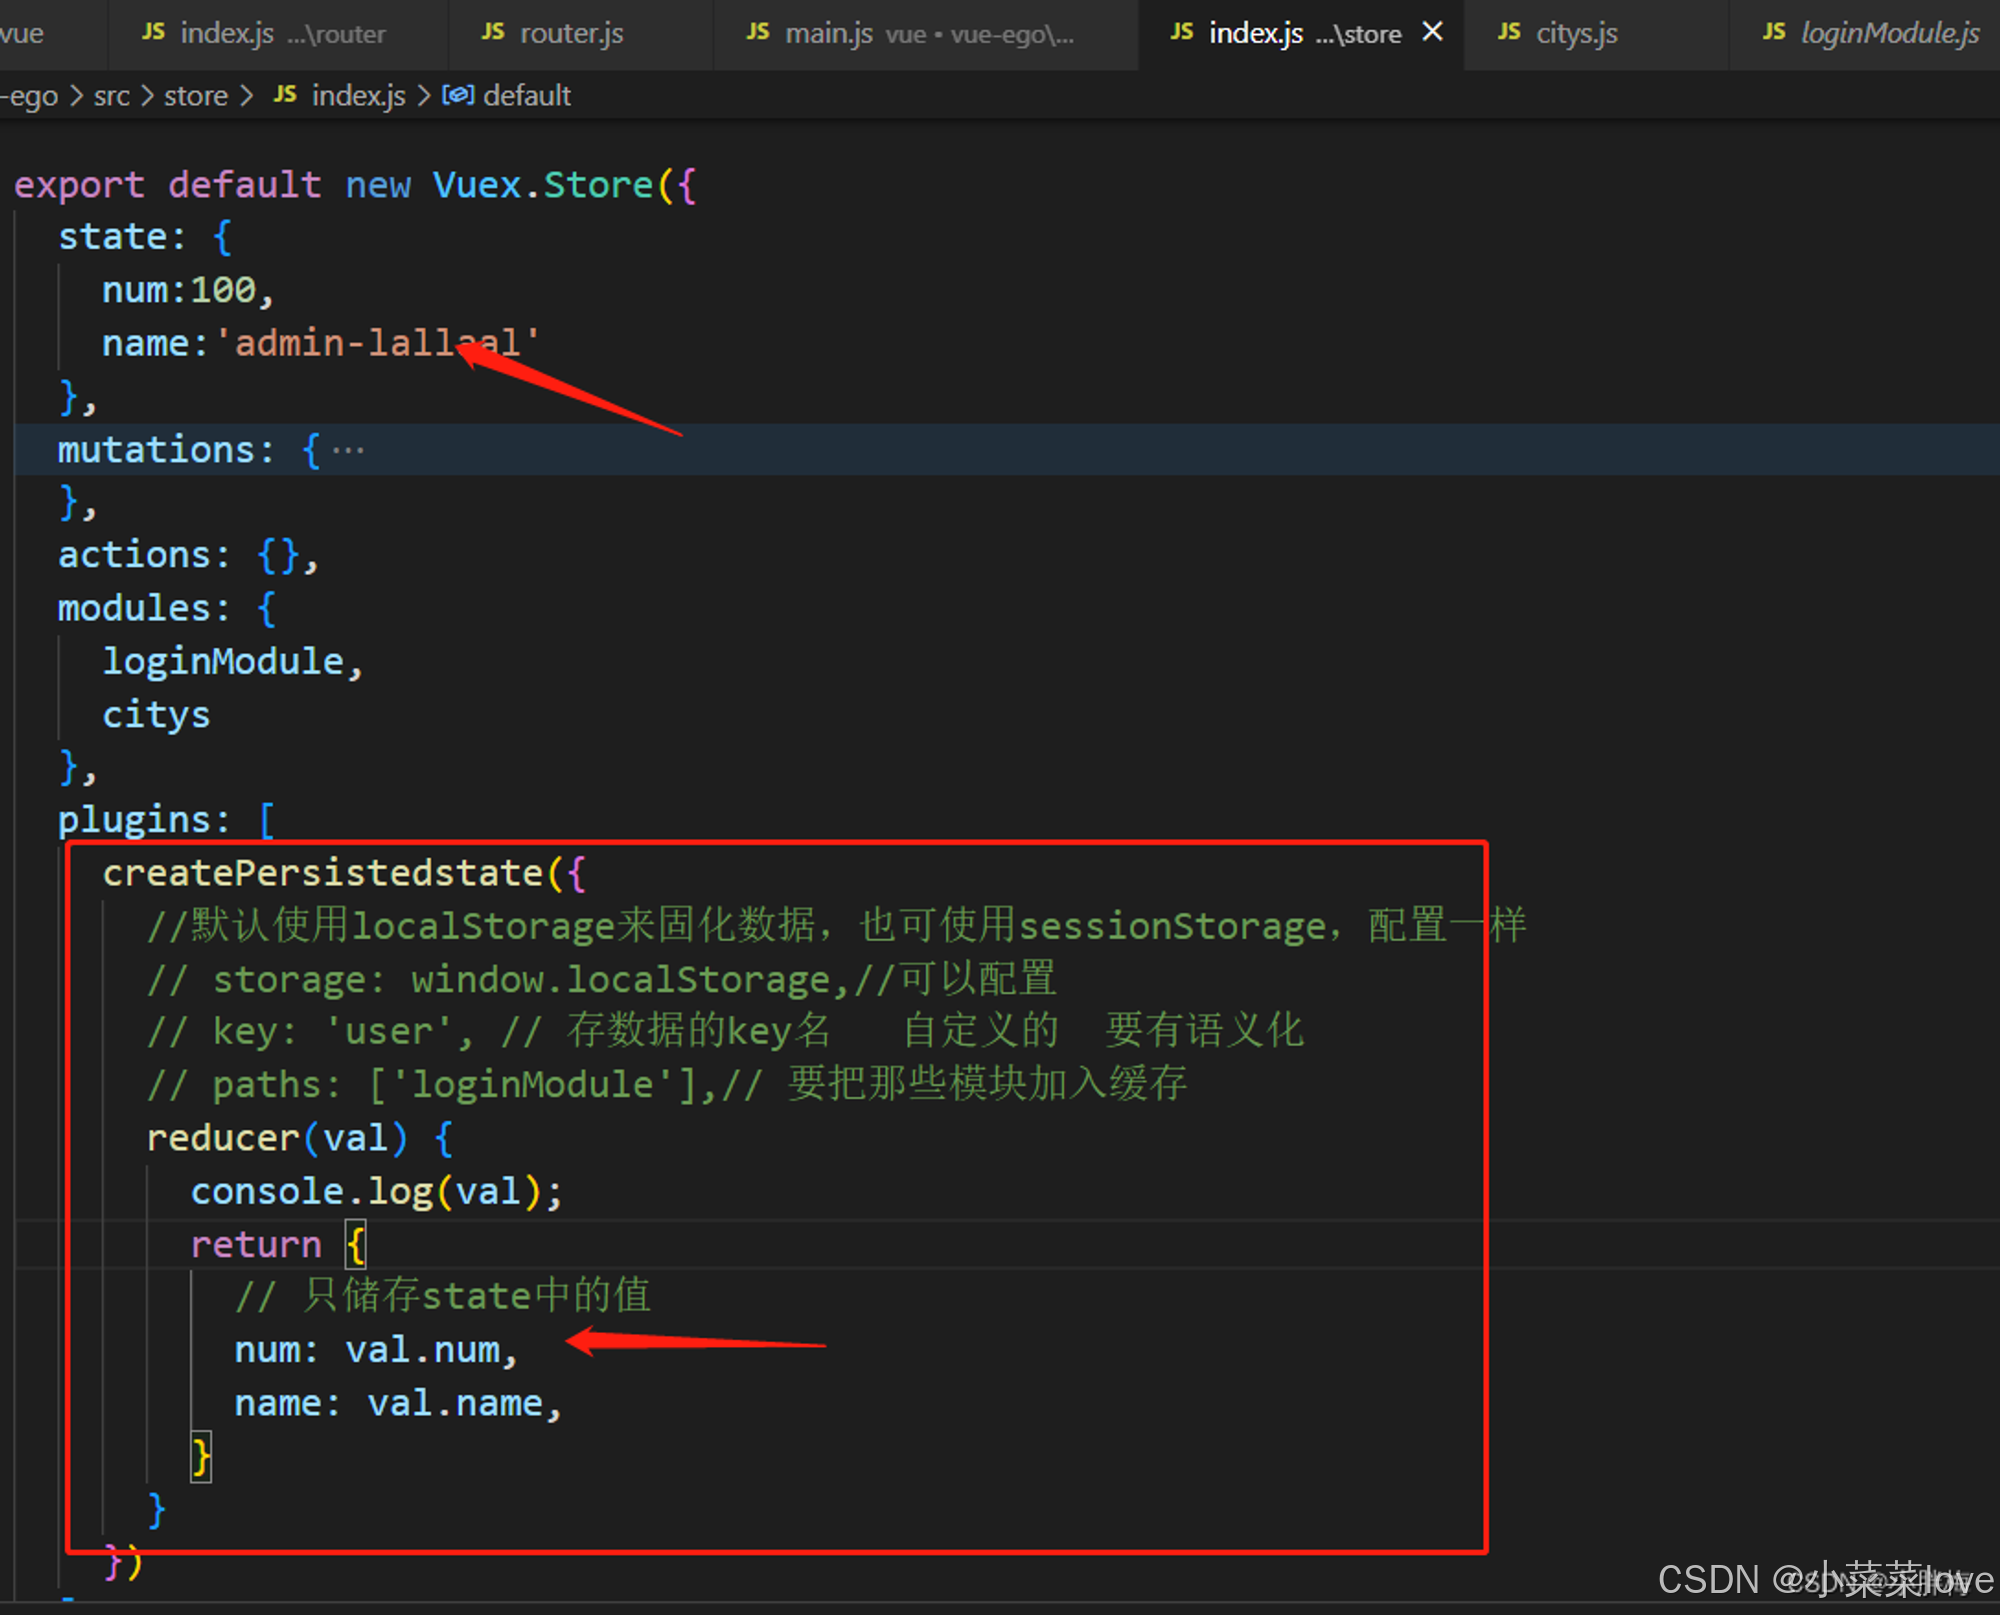Close the store index.js tab
The width and height of the screenshot is (2000, 1615).
coord(1432,32)
